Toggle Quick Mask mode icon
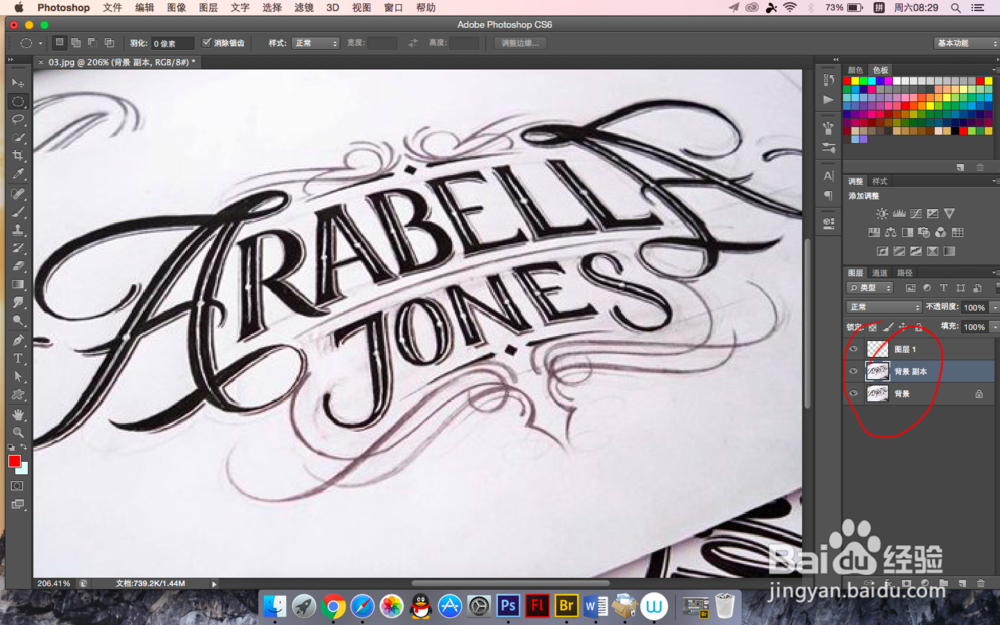The image size is (1000, 625). coord(17,486)
